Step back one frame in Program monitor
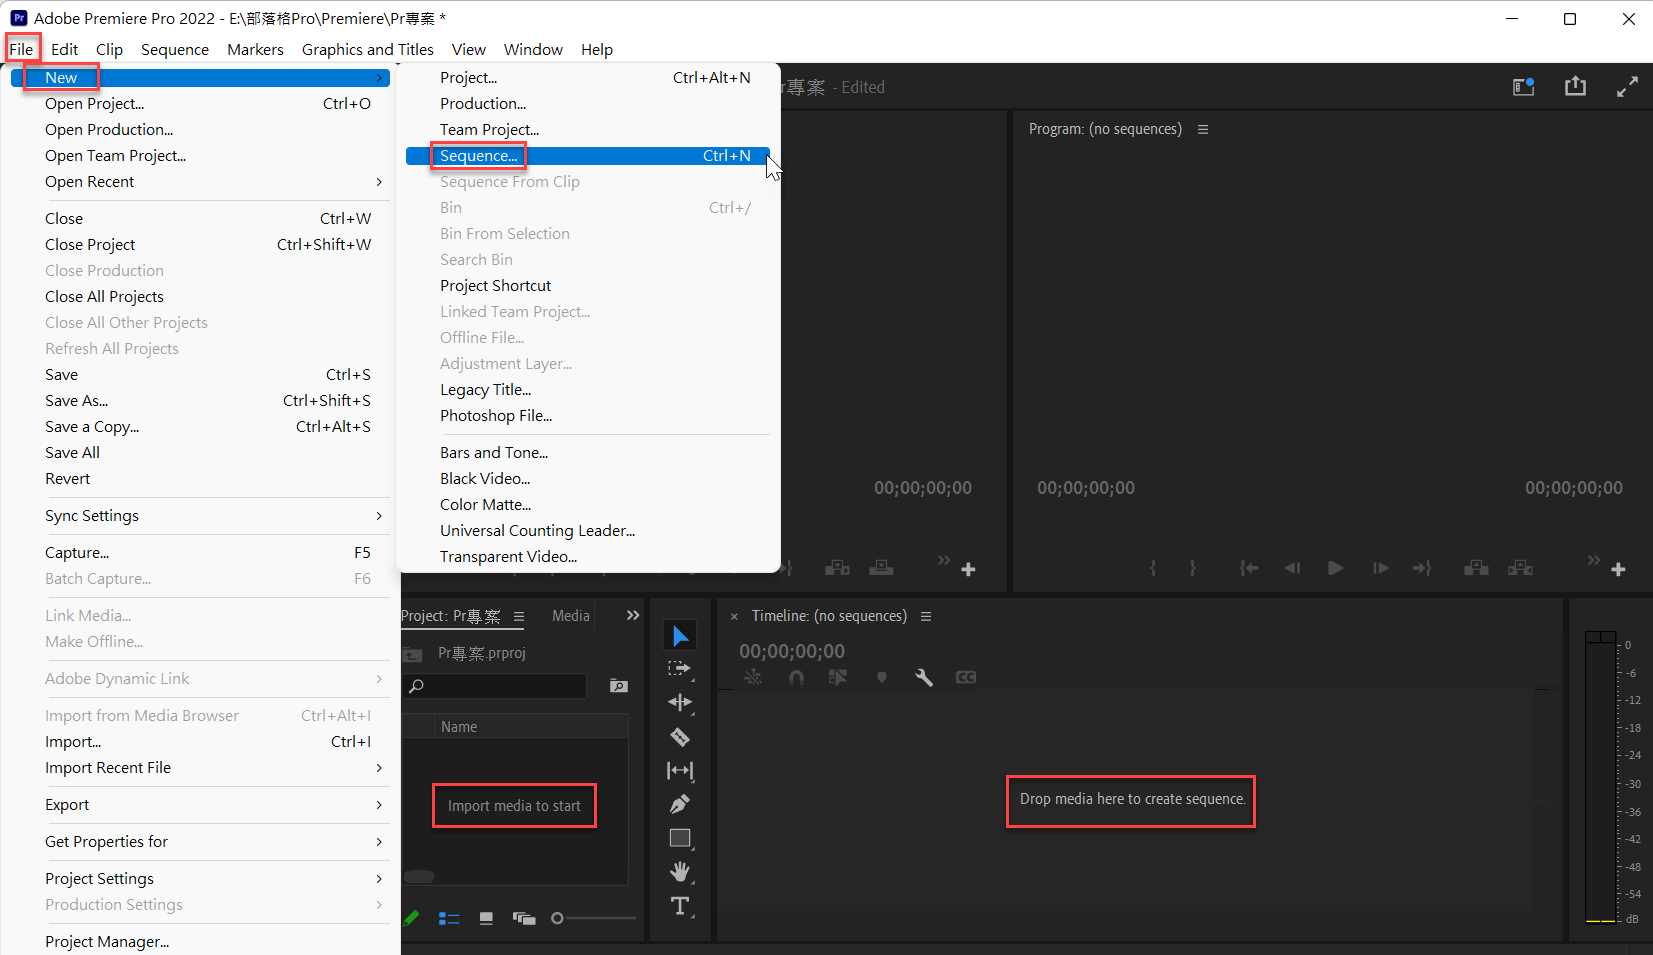The image size is (1653, 955). click(x=1292, y=568)
